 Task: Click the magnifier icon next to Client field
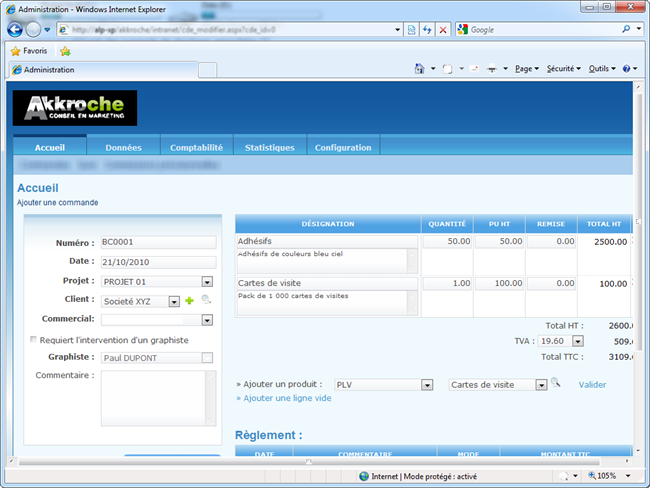[206, 300]
